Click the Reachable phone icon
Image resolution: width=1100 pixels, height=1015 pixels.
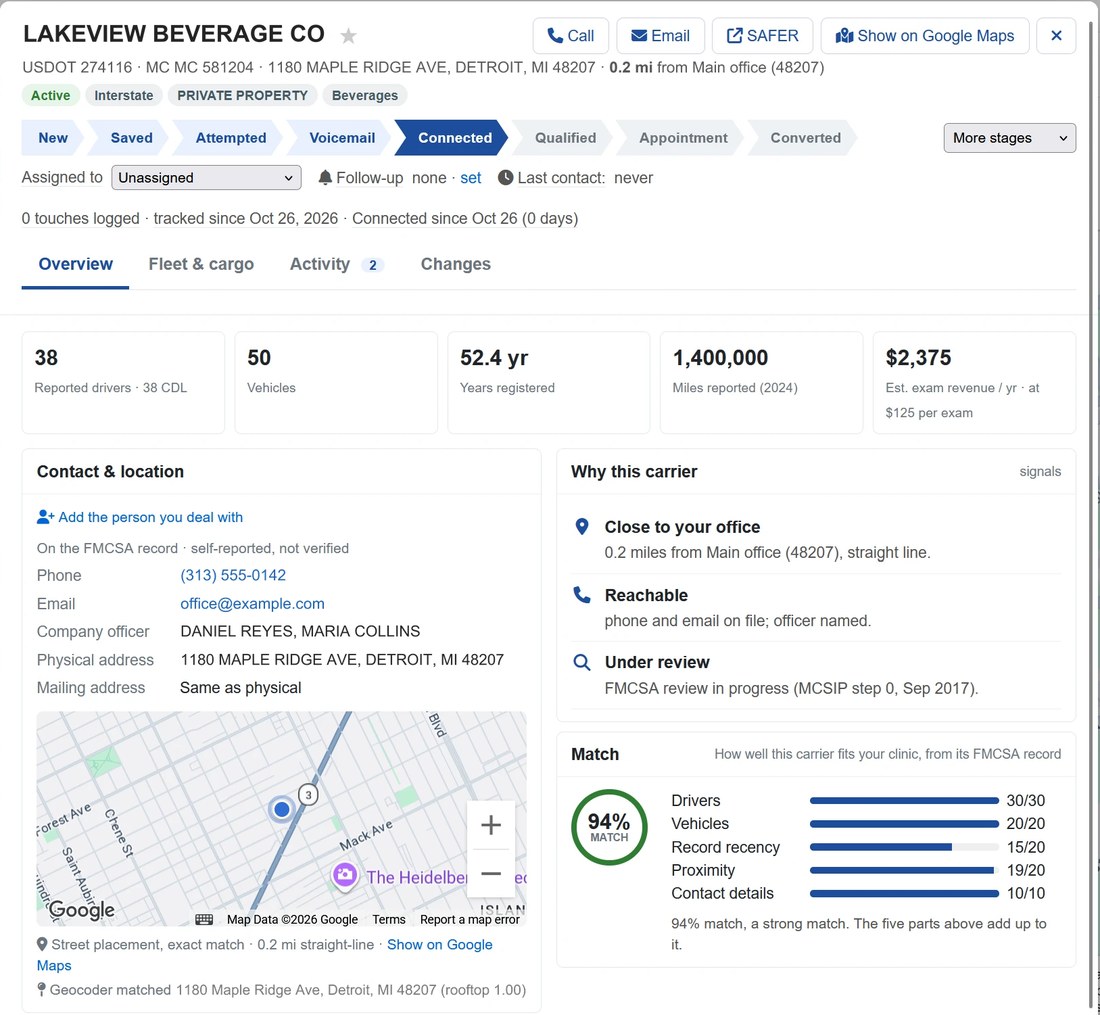(x=582, y=595)
